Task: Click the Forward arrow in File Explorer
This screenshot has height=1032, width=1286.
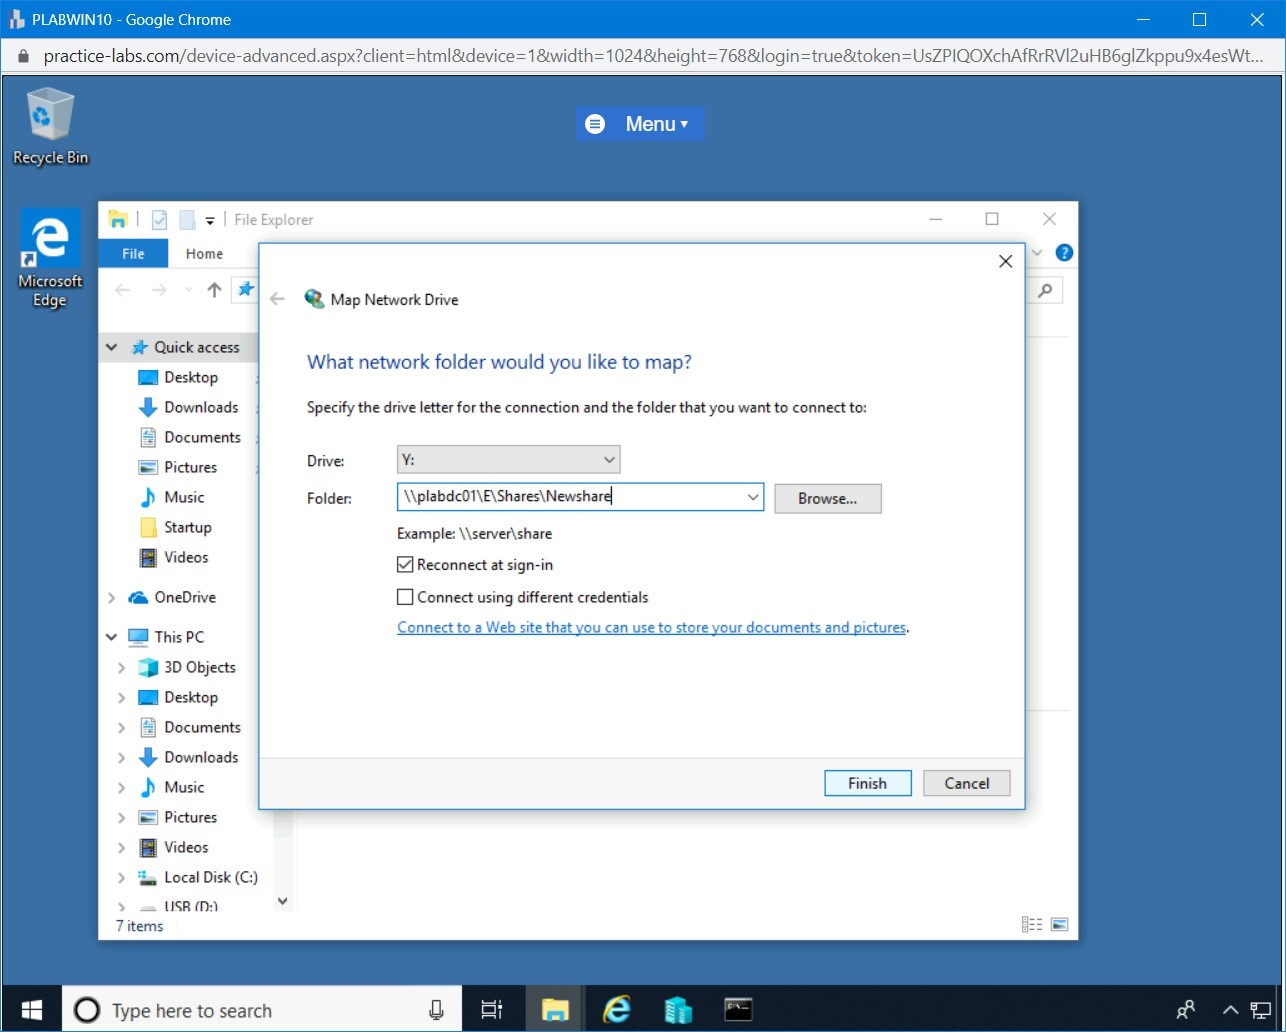Action: (x=159, y=290)
